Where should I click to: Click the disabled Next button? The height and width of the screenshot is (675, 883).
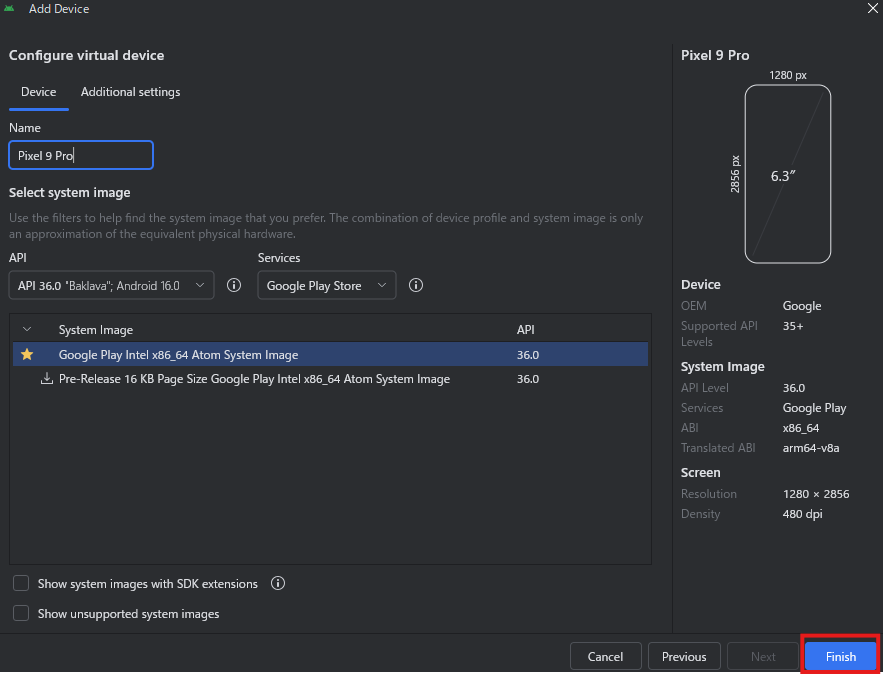tap(763, 656)
